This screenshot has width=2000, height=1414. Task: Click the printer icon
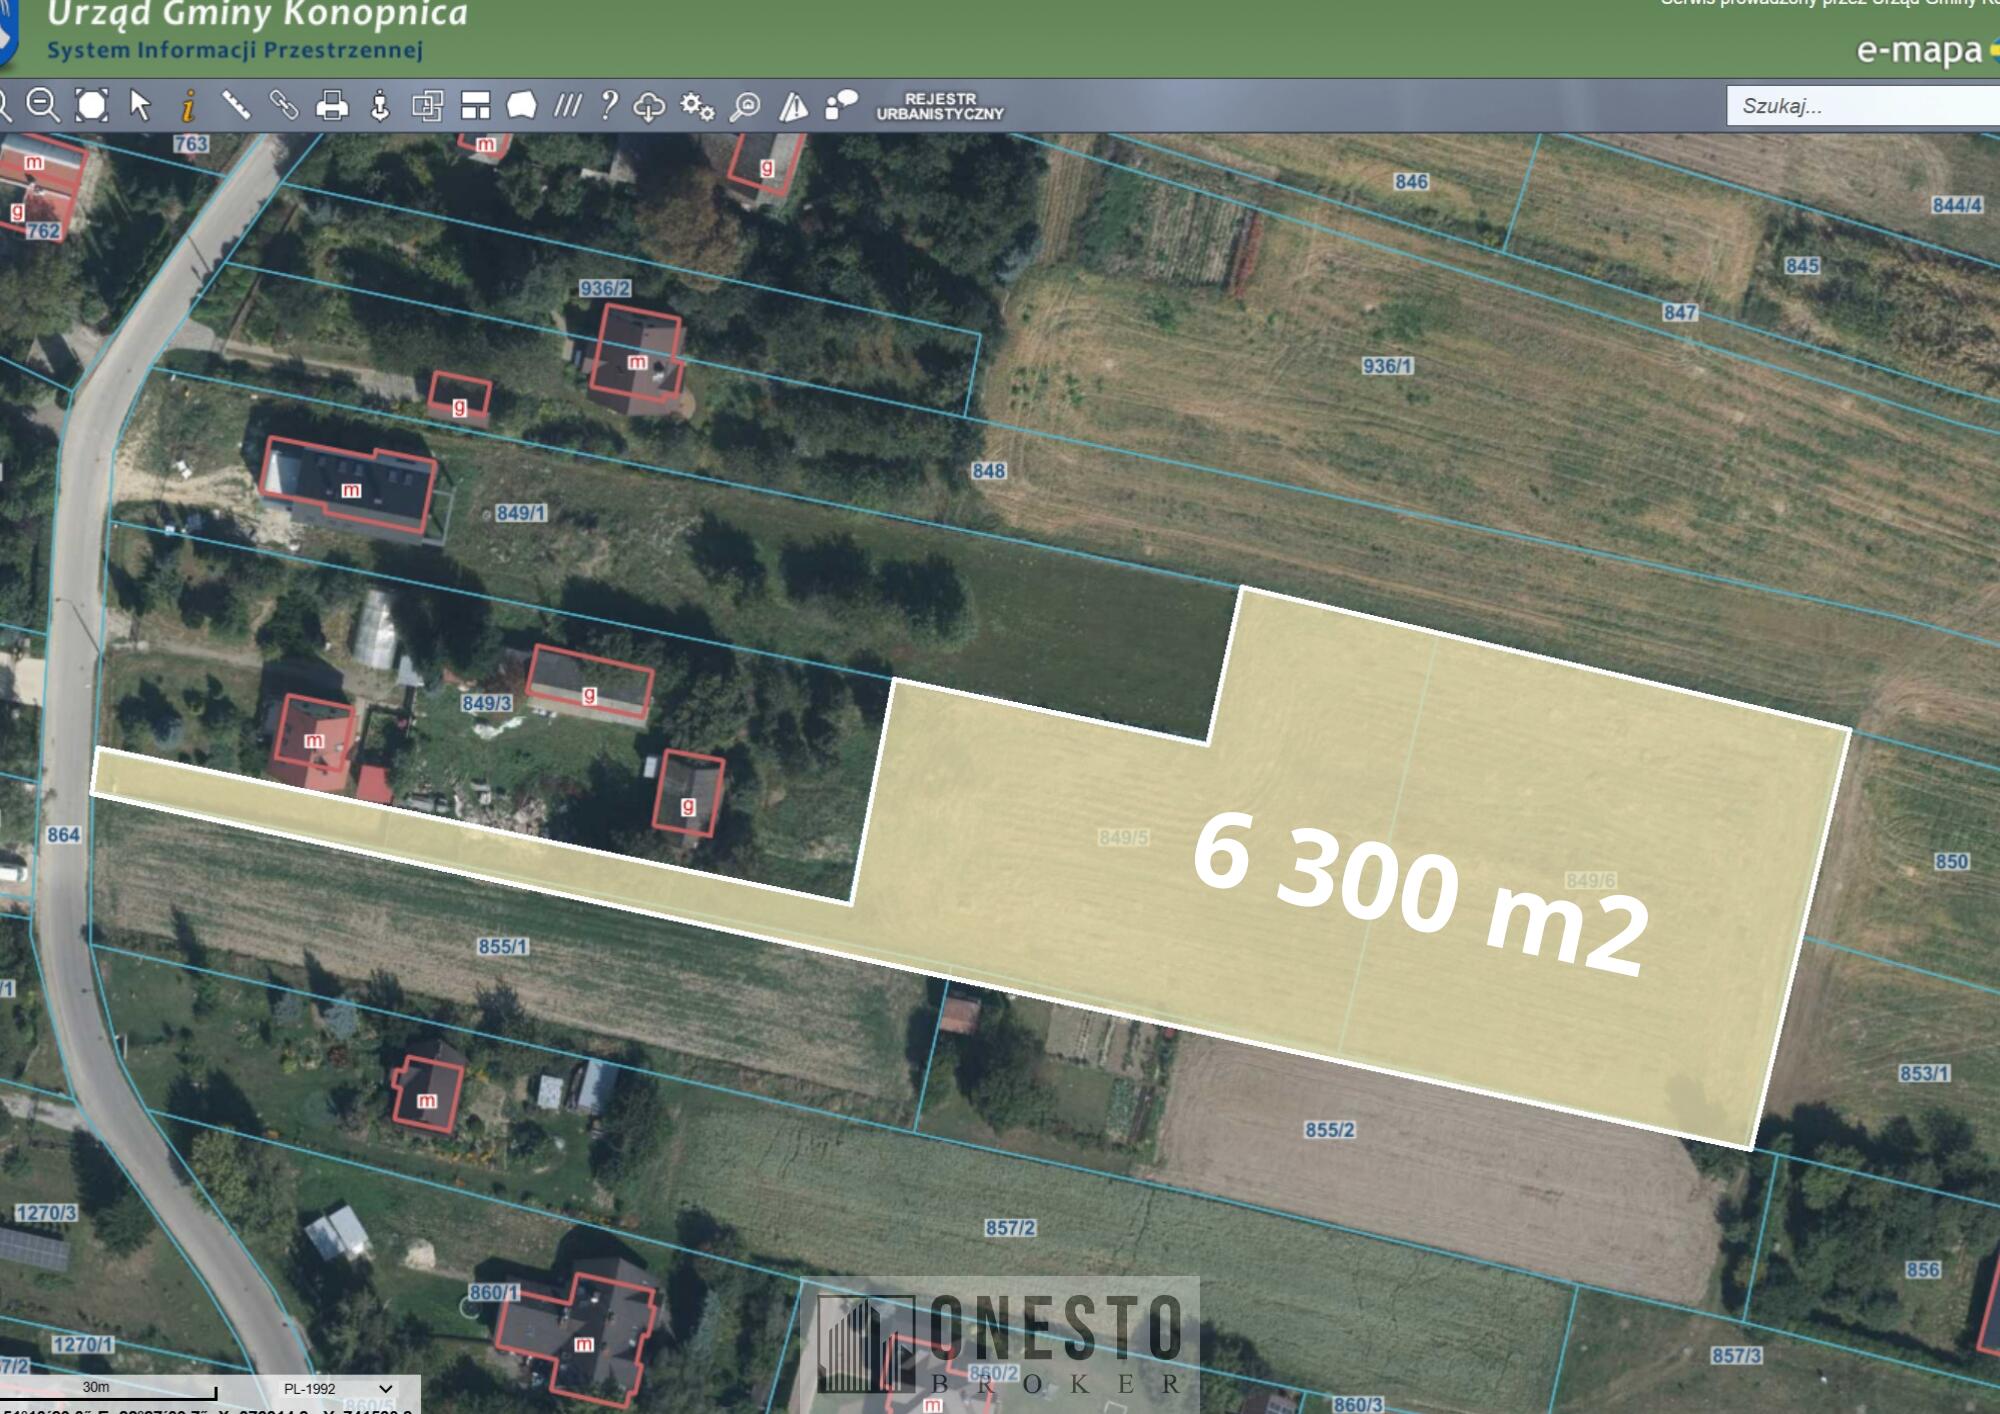(332, 105)
